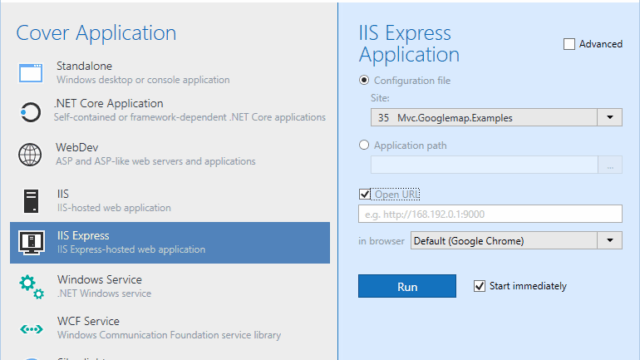The height and width of the screenshot is (360, 640).
Task: Pick the WCF Service list entry
Action: point(170,328)
